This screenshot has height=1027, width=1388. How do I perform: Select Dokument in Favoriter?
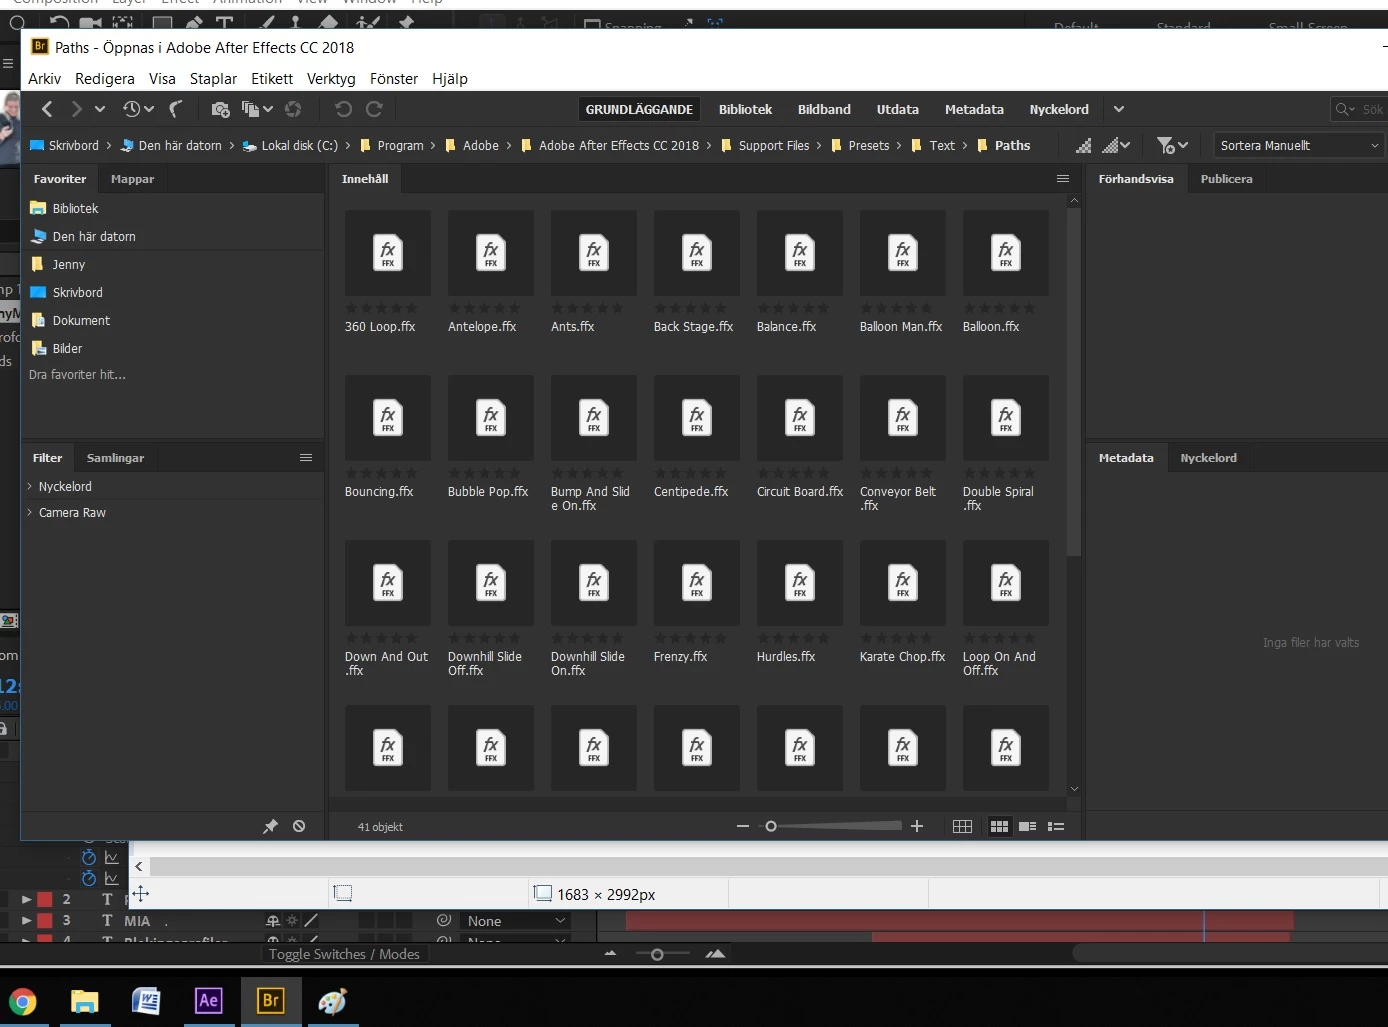pos(70,320)
